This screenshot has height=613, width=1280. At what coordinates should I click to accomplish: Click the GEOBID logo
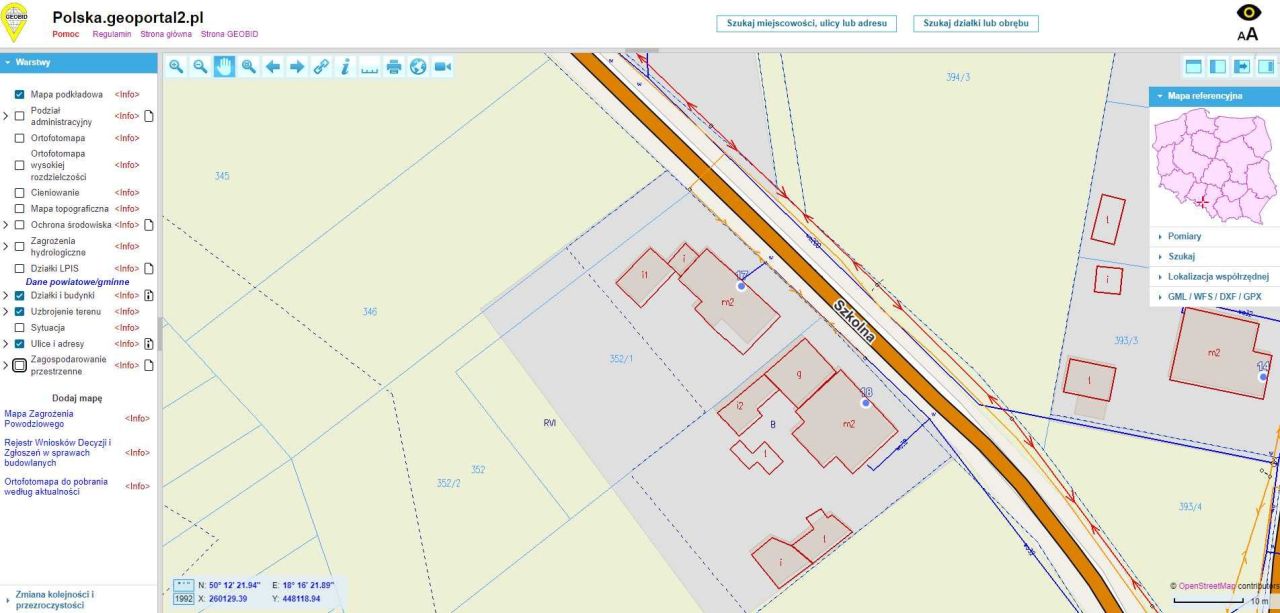point(15,22)
